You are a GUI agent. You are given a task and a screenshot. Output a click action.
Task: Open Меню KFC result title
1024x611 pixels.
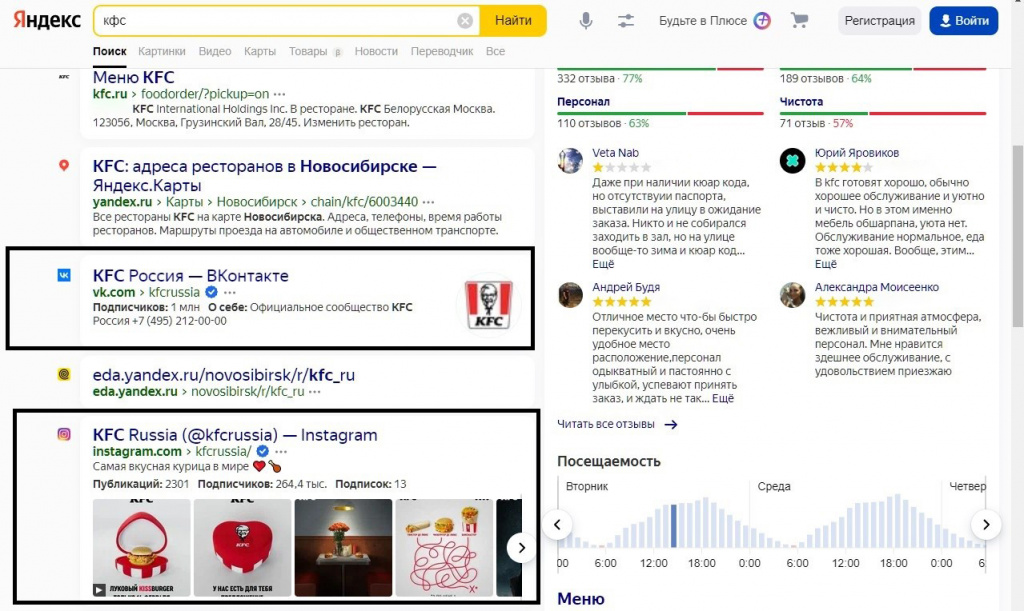[133, 78]
